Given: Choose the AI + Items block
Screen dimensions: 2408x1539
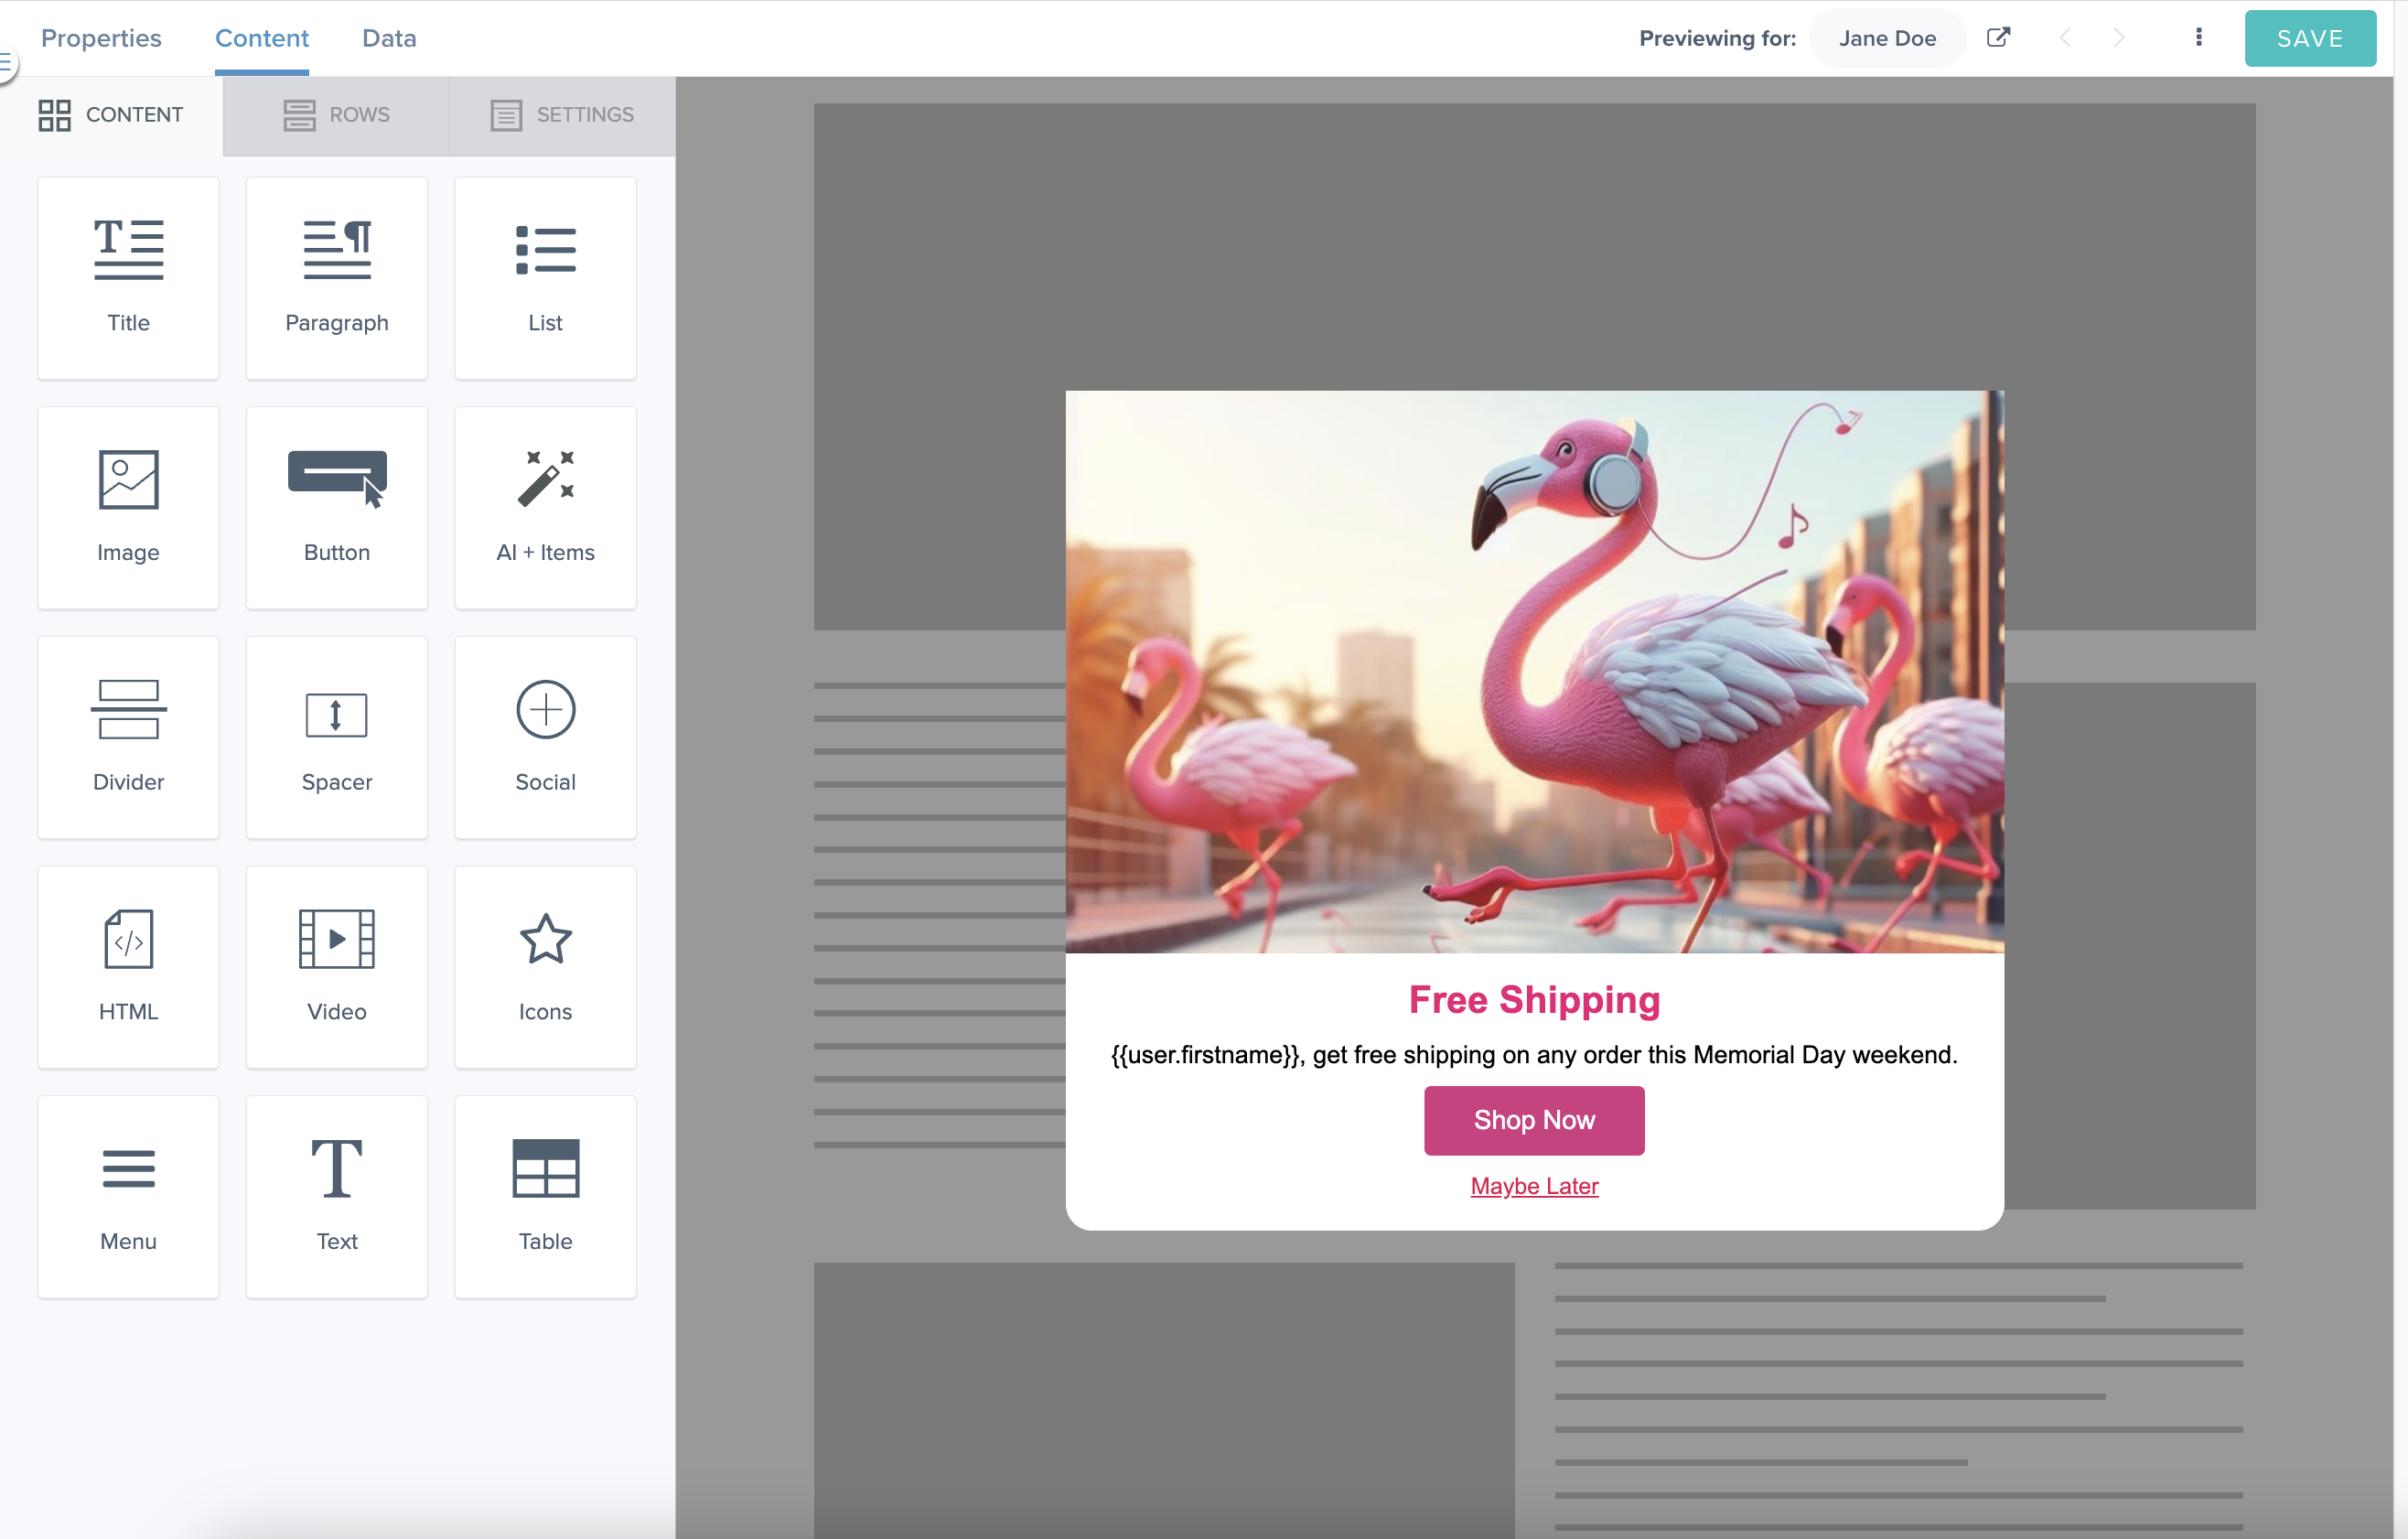Looking at the screenshot, I should 545,507.
